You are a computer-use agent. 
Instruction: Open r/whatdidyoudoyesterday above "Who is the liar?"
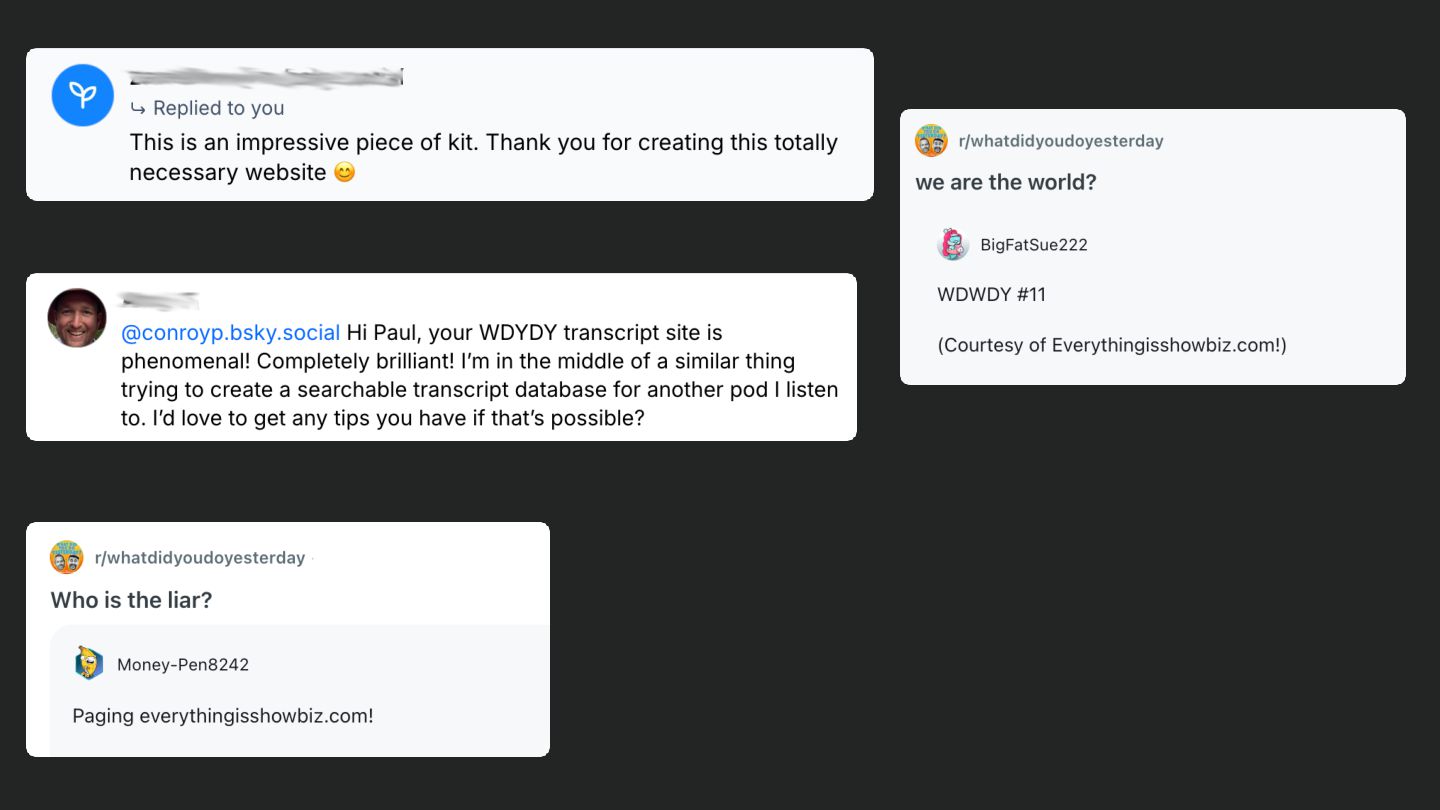point(200,558)
